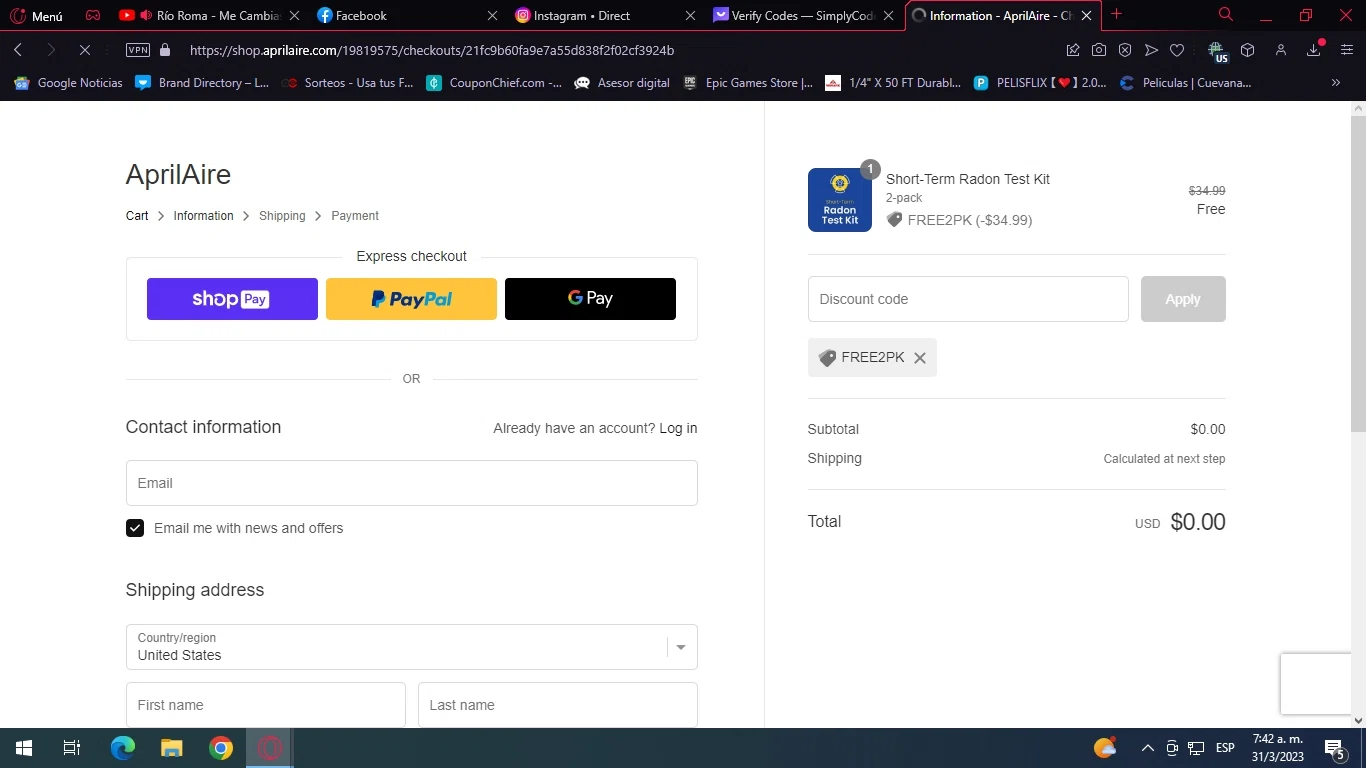The image size is (1366, 768).
Task: Focus the First name field
Action: click(265, 705)
